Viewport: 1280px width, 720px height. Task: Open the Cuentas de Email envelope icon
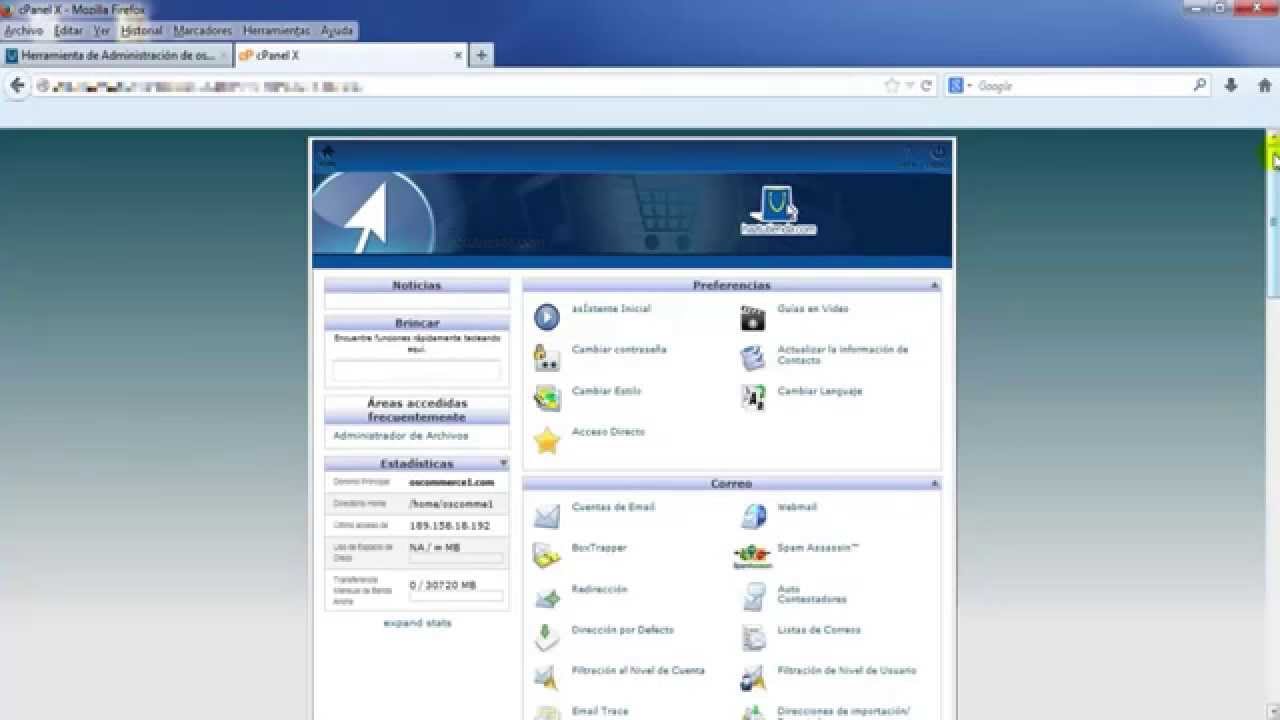click(547, 516)
